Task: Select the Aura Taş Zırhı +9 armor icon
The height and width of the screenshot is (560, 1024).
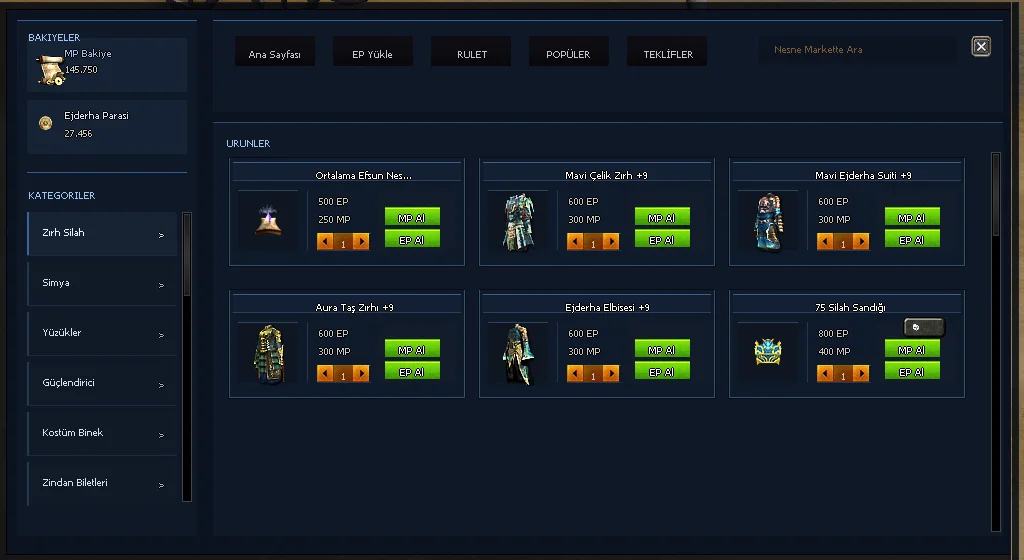Action: [x=268, y=354]
